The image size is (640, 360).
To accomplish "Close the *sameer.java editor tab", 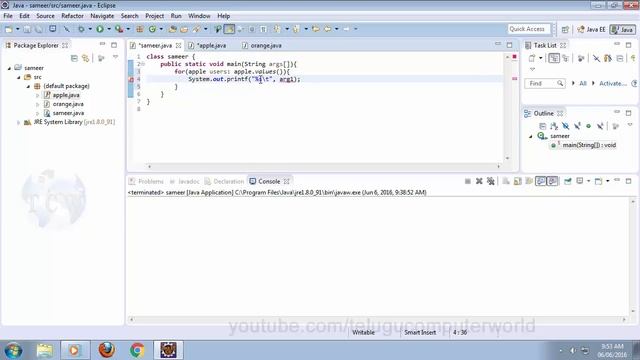I will coord(178,45).
